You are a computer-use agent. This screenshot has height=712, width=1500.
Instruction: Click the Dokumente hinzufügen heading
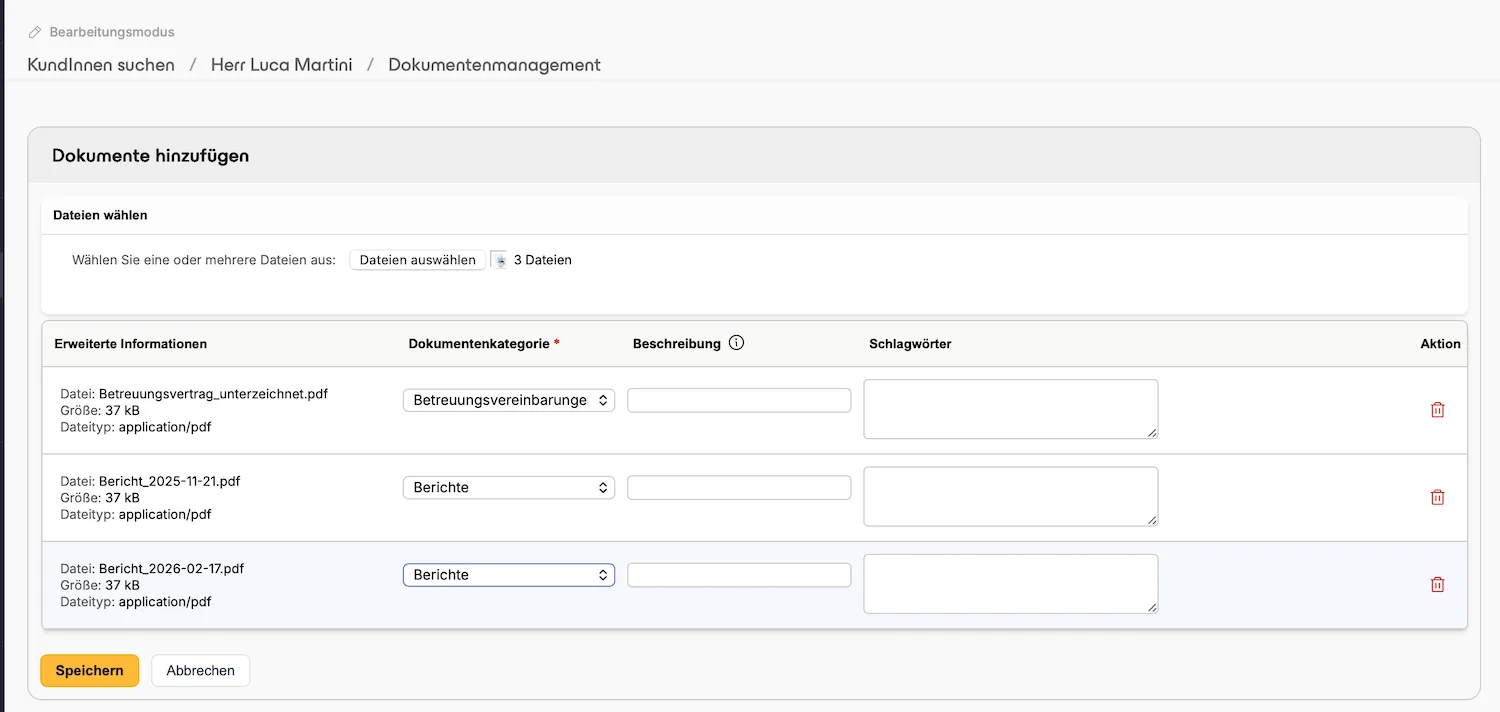(x=150, y=156)
